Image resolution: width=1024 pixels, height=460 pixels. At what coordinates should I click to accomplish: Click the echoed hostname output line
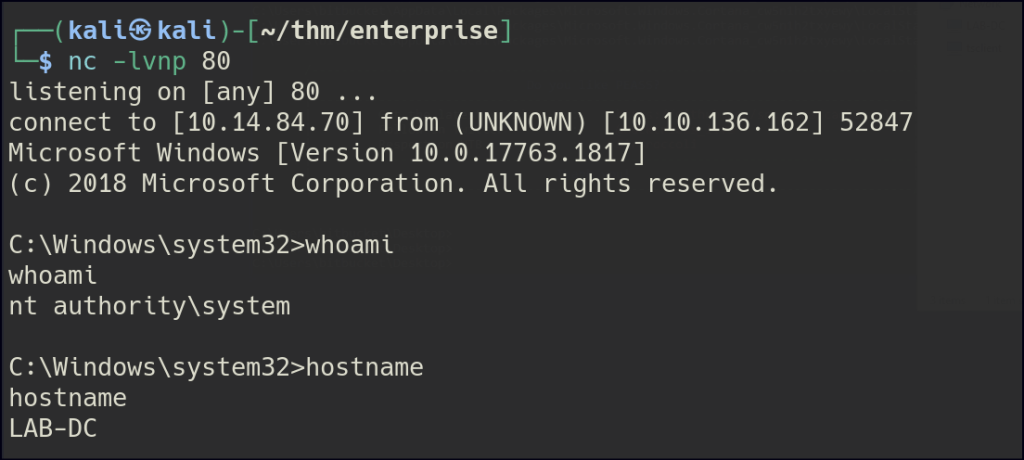pos(67,398)
